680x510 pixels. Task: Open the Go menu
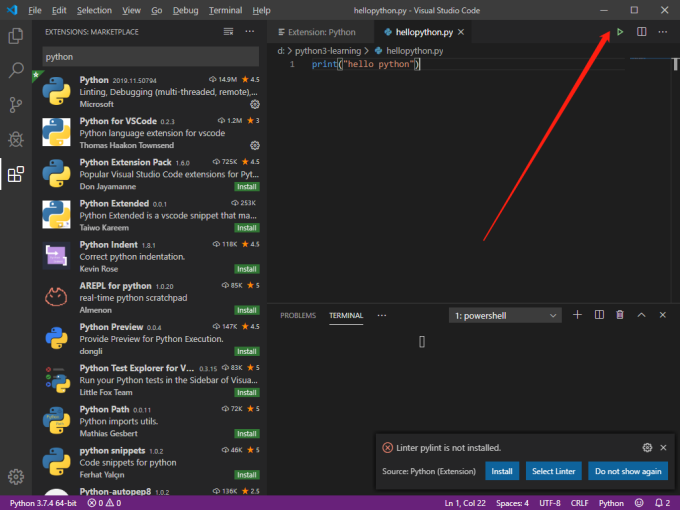157,10
